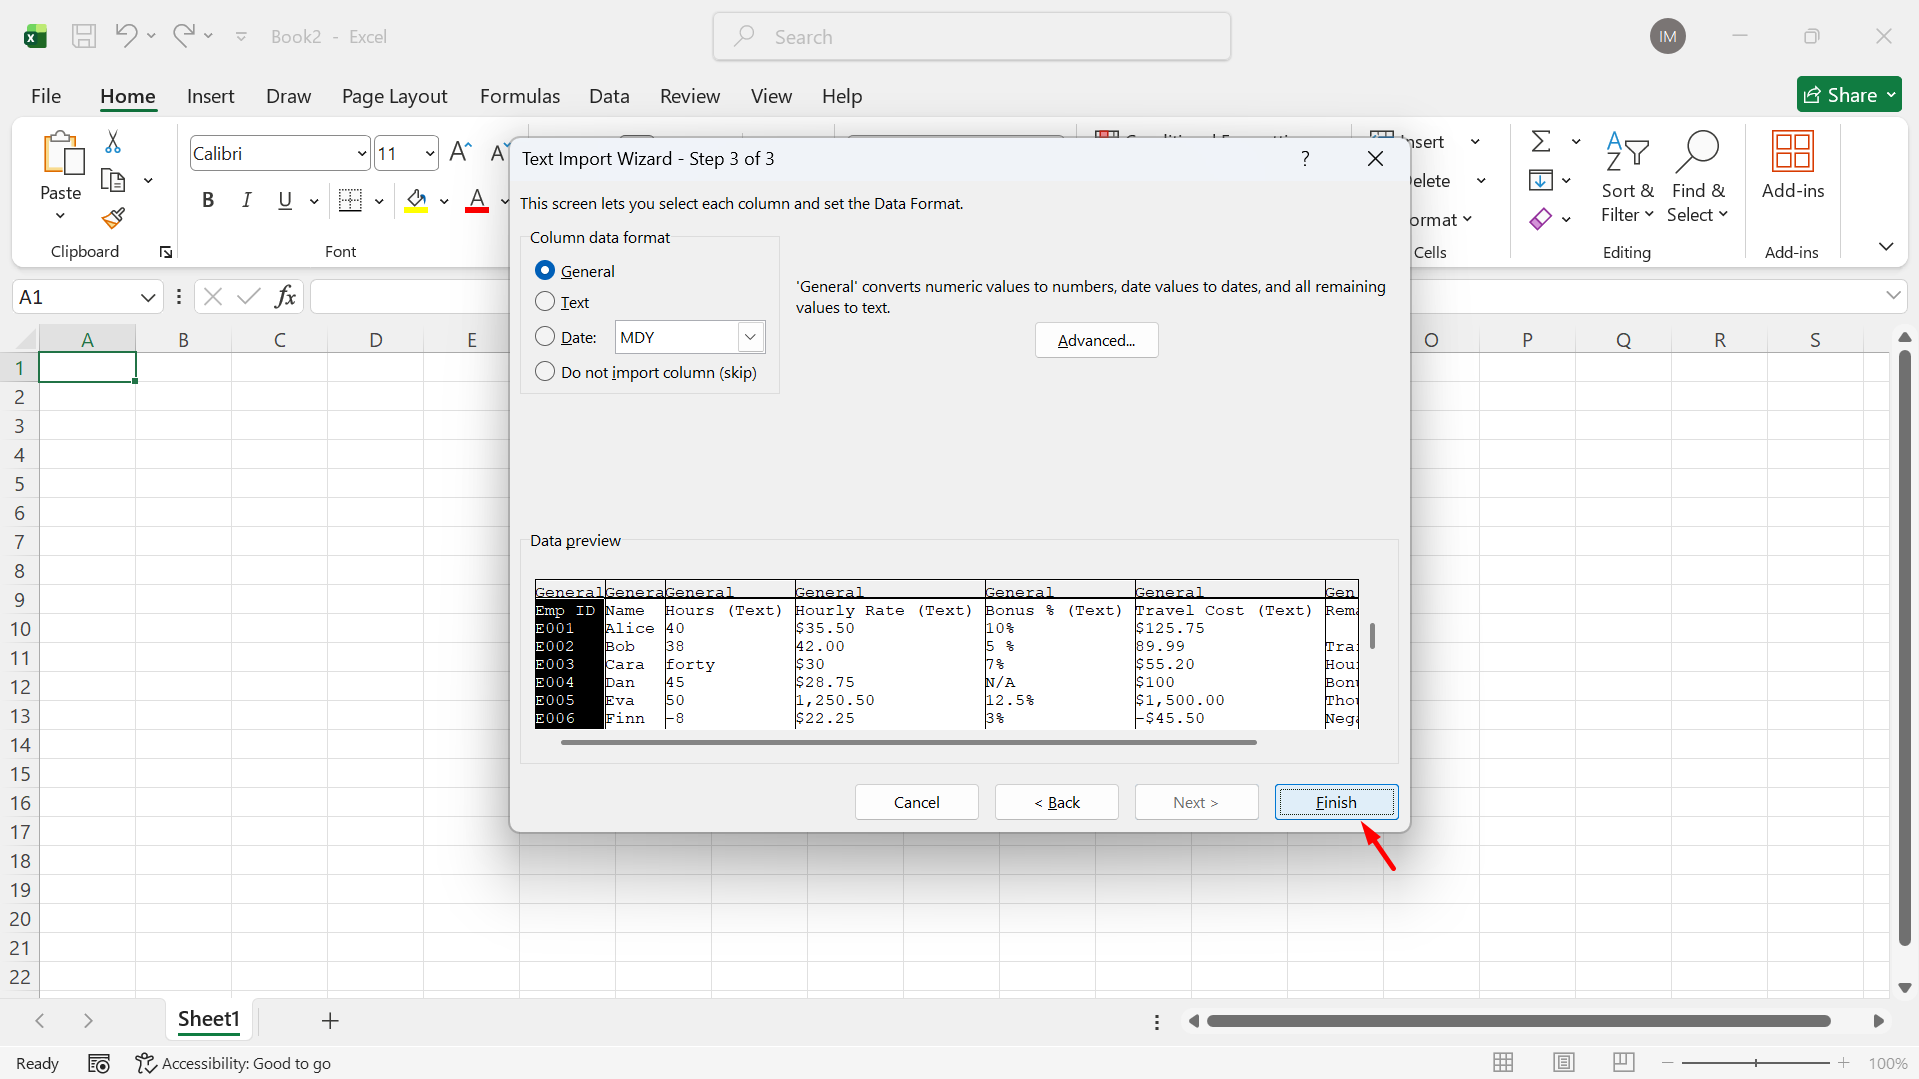Expand the Name Box dropdown arrow

(x=148, y=297)
